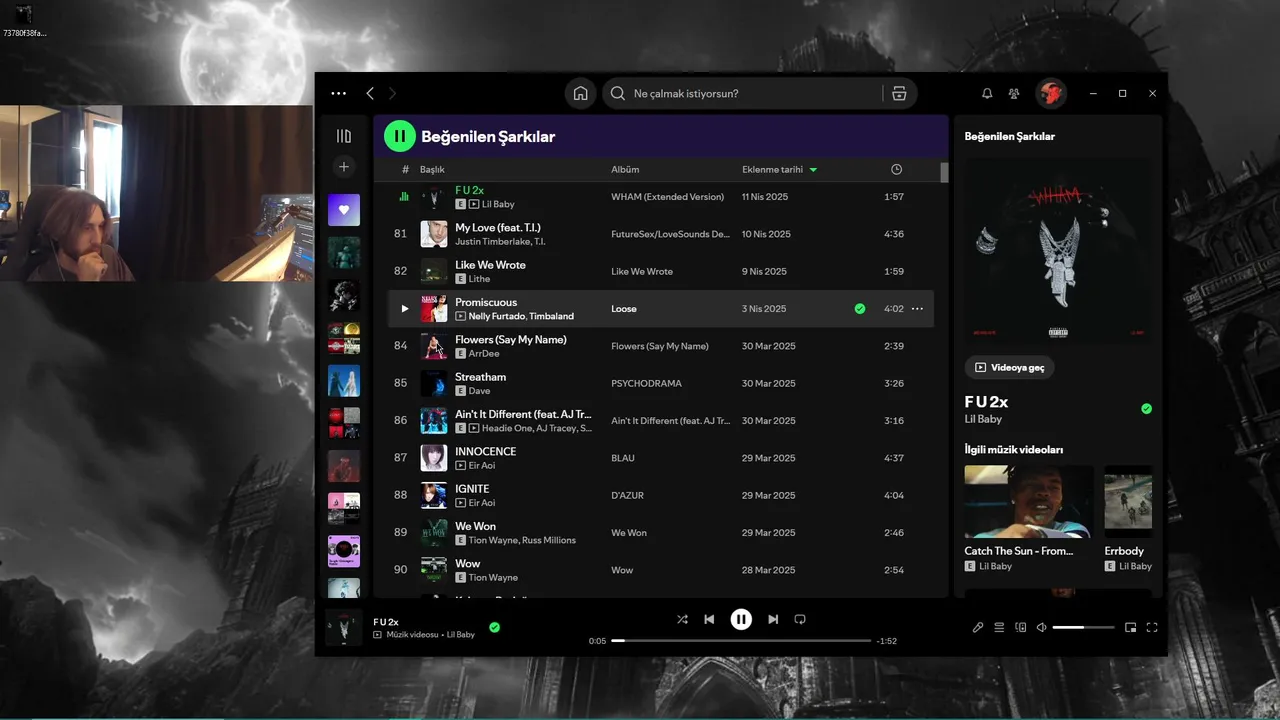
Task: Toggle shuffle in the player bar
Action: (x=682, y=619)
